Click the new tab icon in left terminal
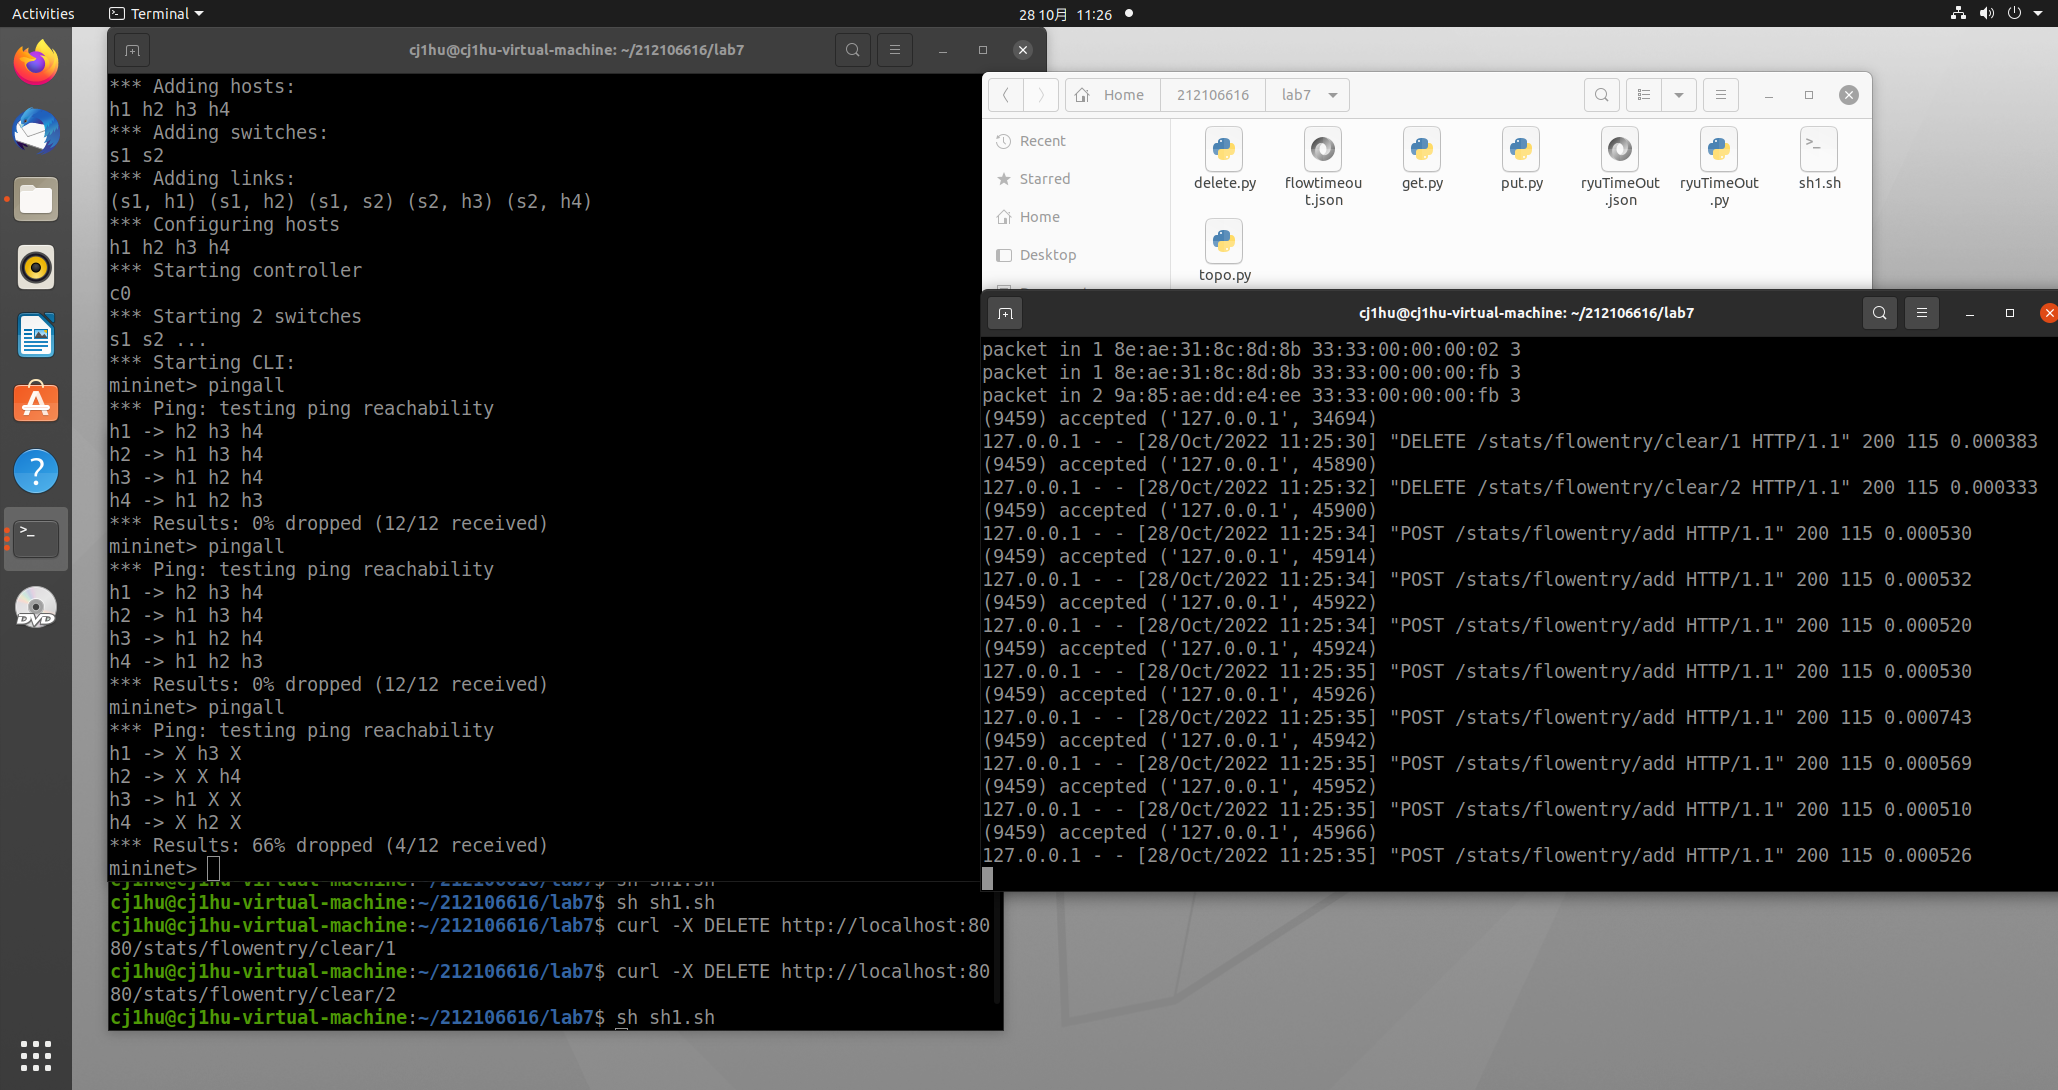 pos(132,50)
